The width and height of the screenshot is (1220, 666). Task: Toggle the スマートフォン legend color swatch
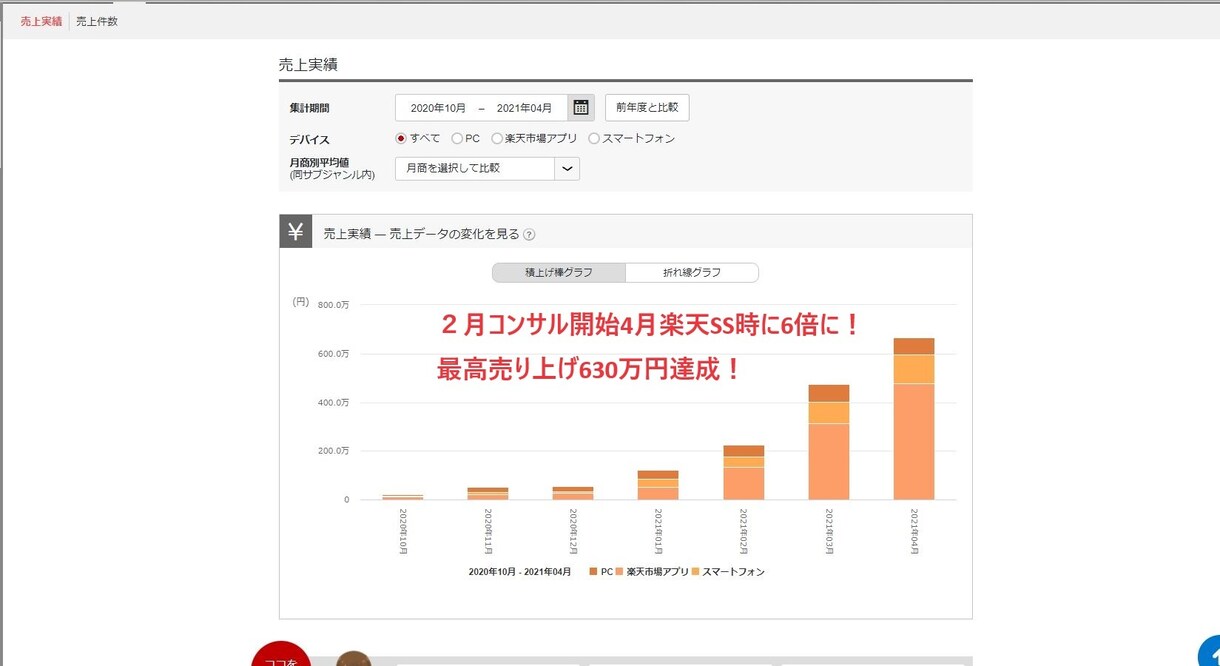tap(696, 572)
